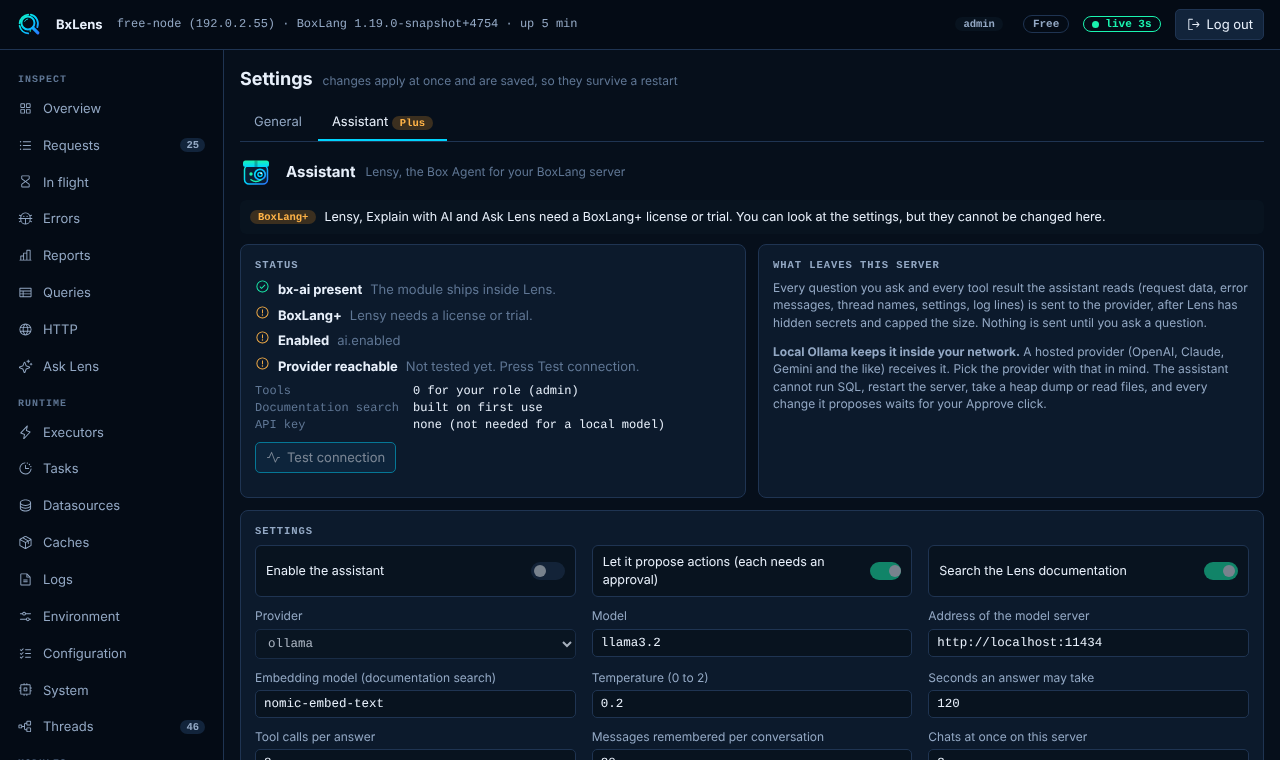Click '0 for your role (admin)' value

(496, 390)
